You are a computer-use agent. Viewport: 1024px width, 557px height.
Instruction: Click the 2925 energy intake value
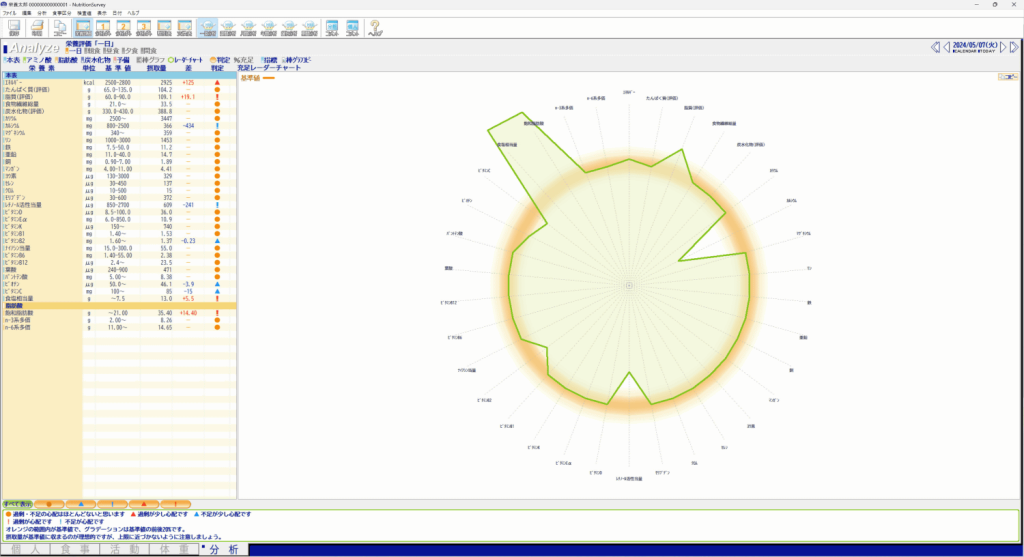point(165,83)
